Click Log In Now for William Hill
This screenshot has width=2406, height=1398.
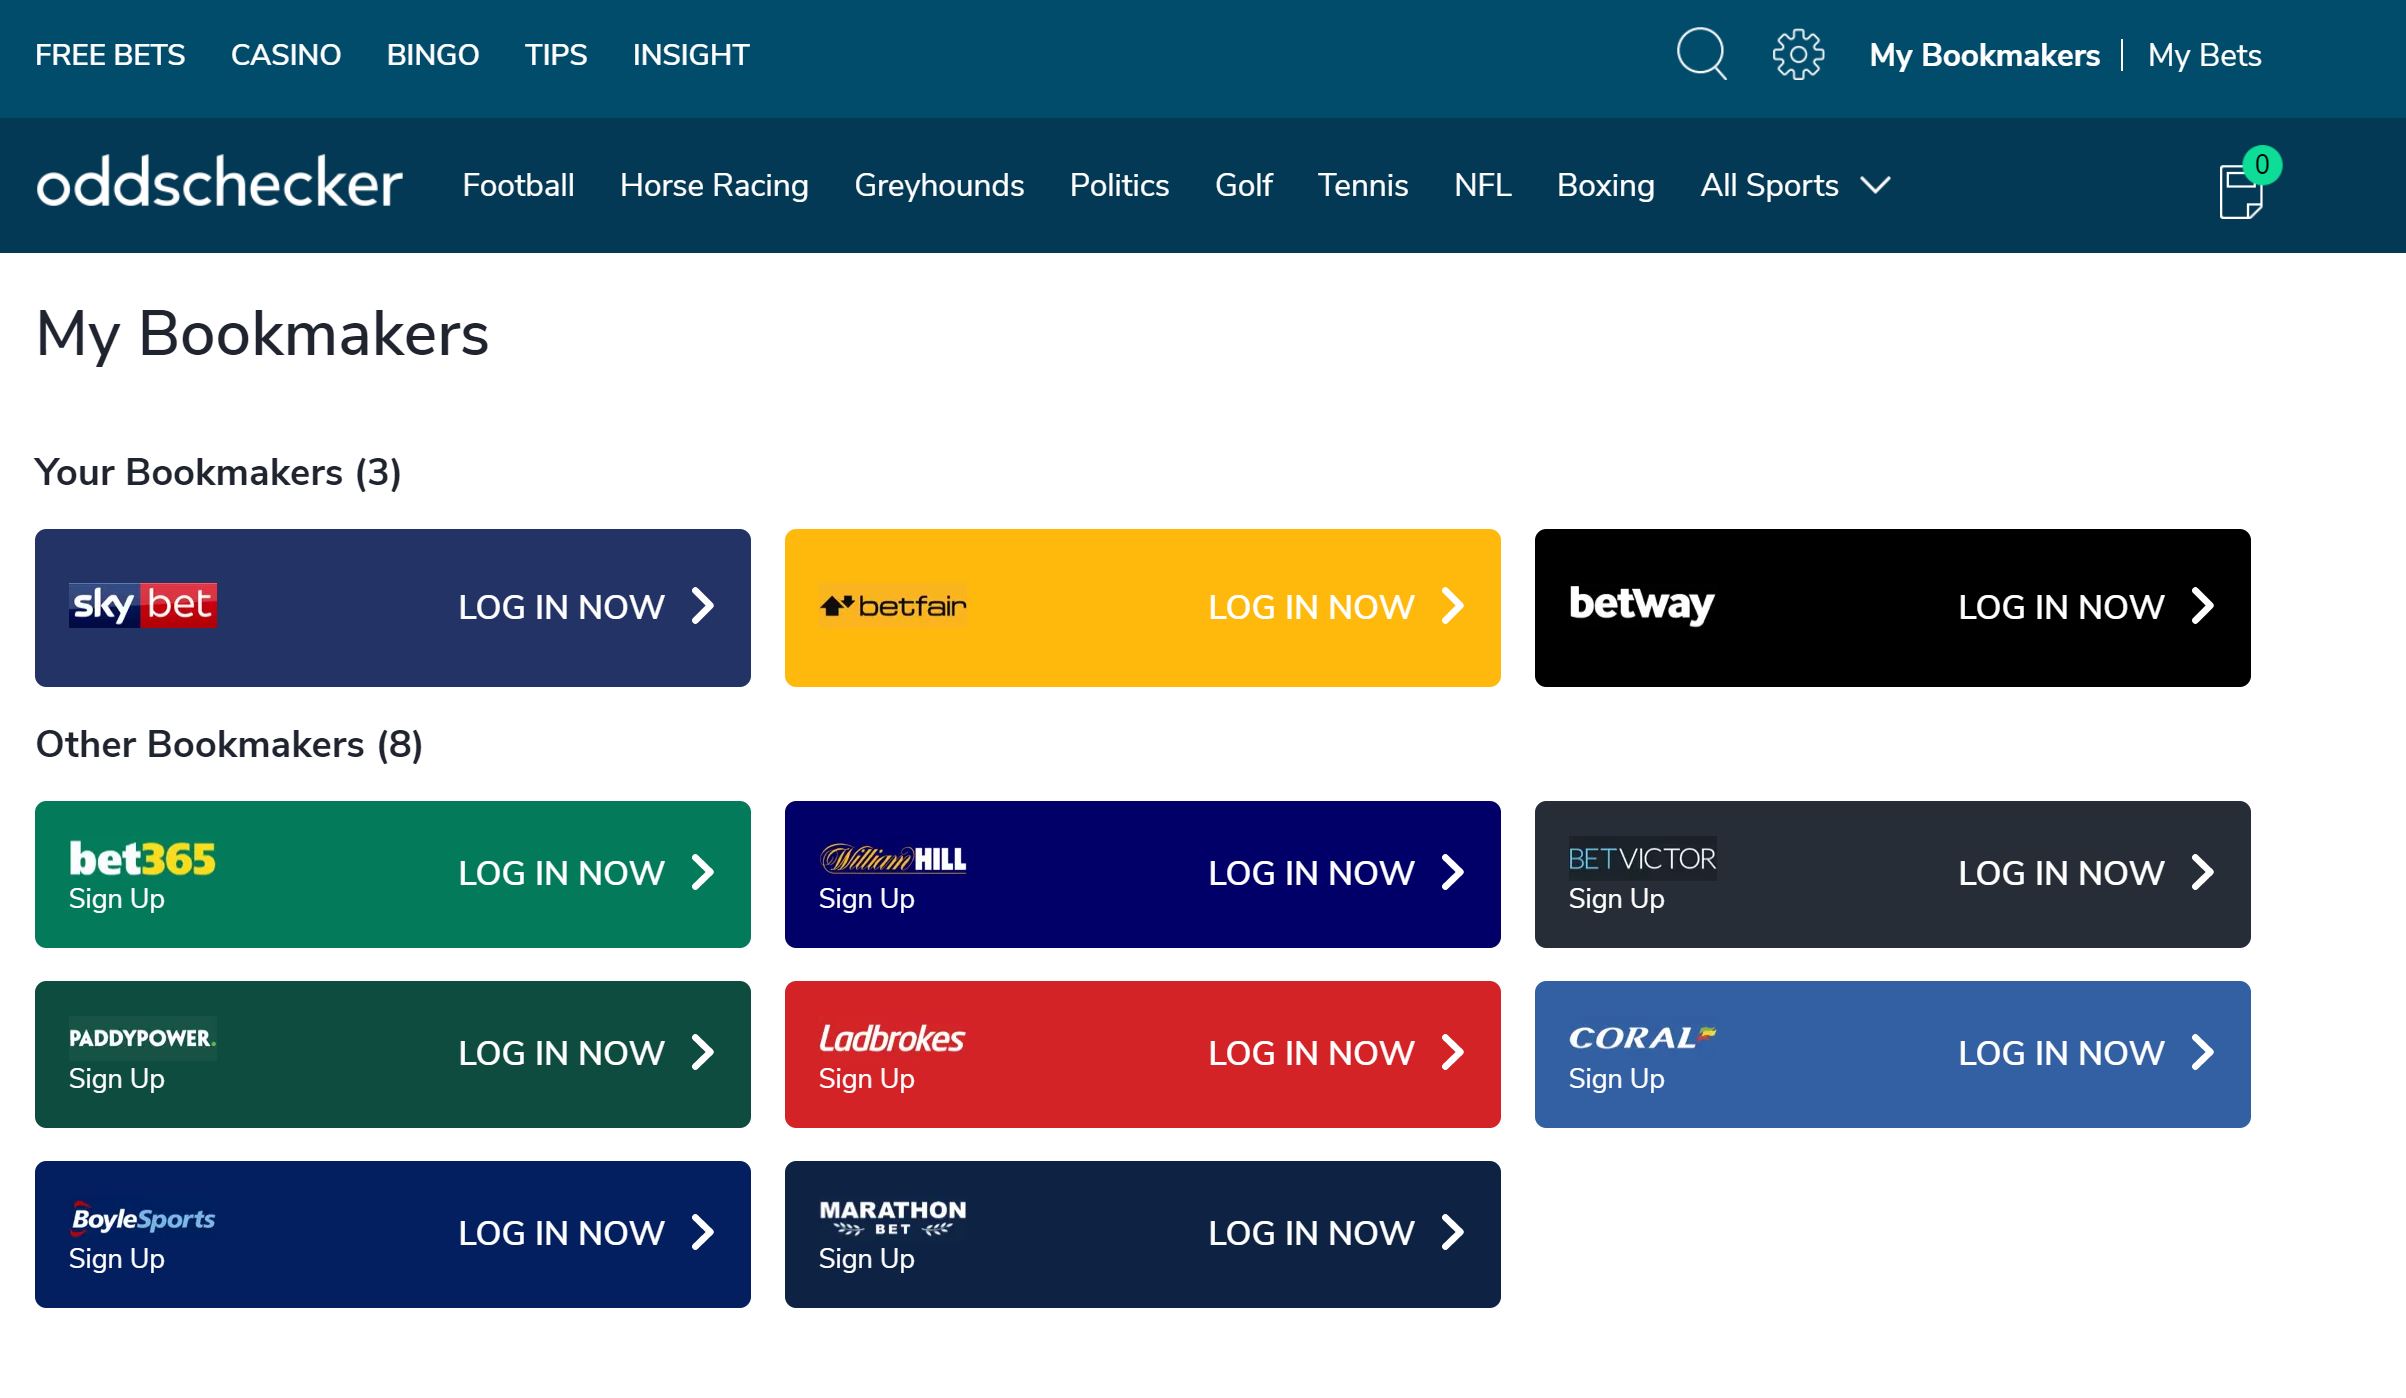point(1314,872)
